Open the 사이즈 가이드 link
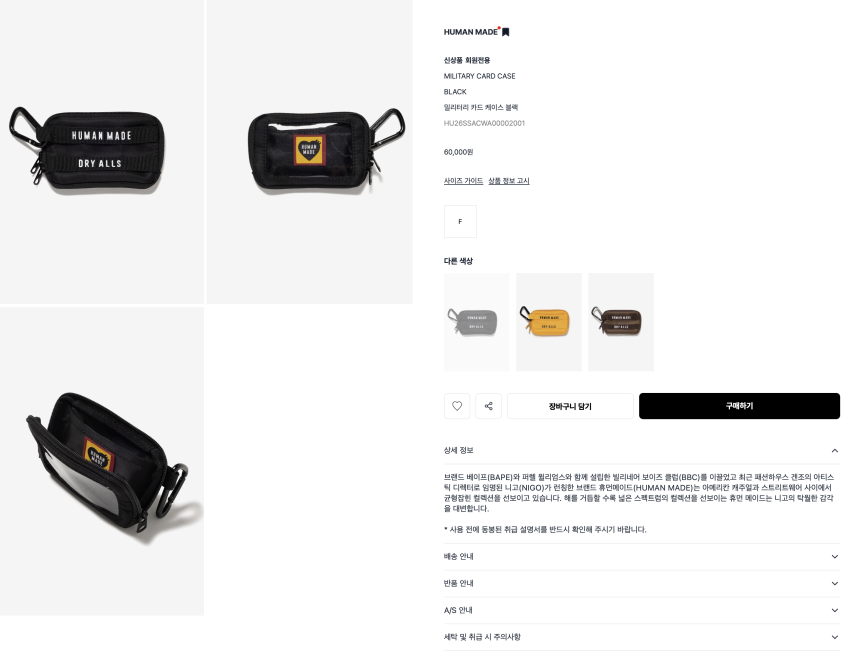 pos(463,181)
